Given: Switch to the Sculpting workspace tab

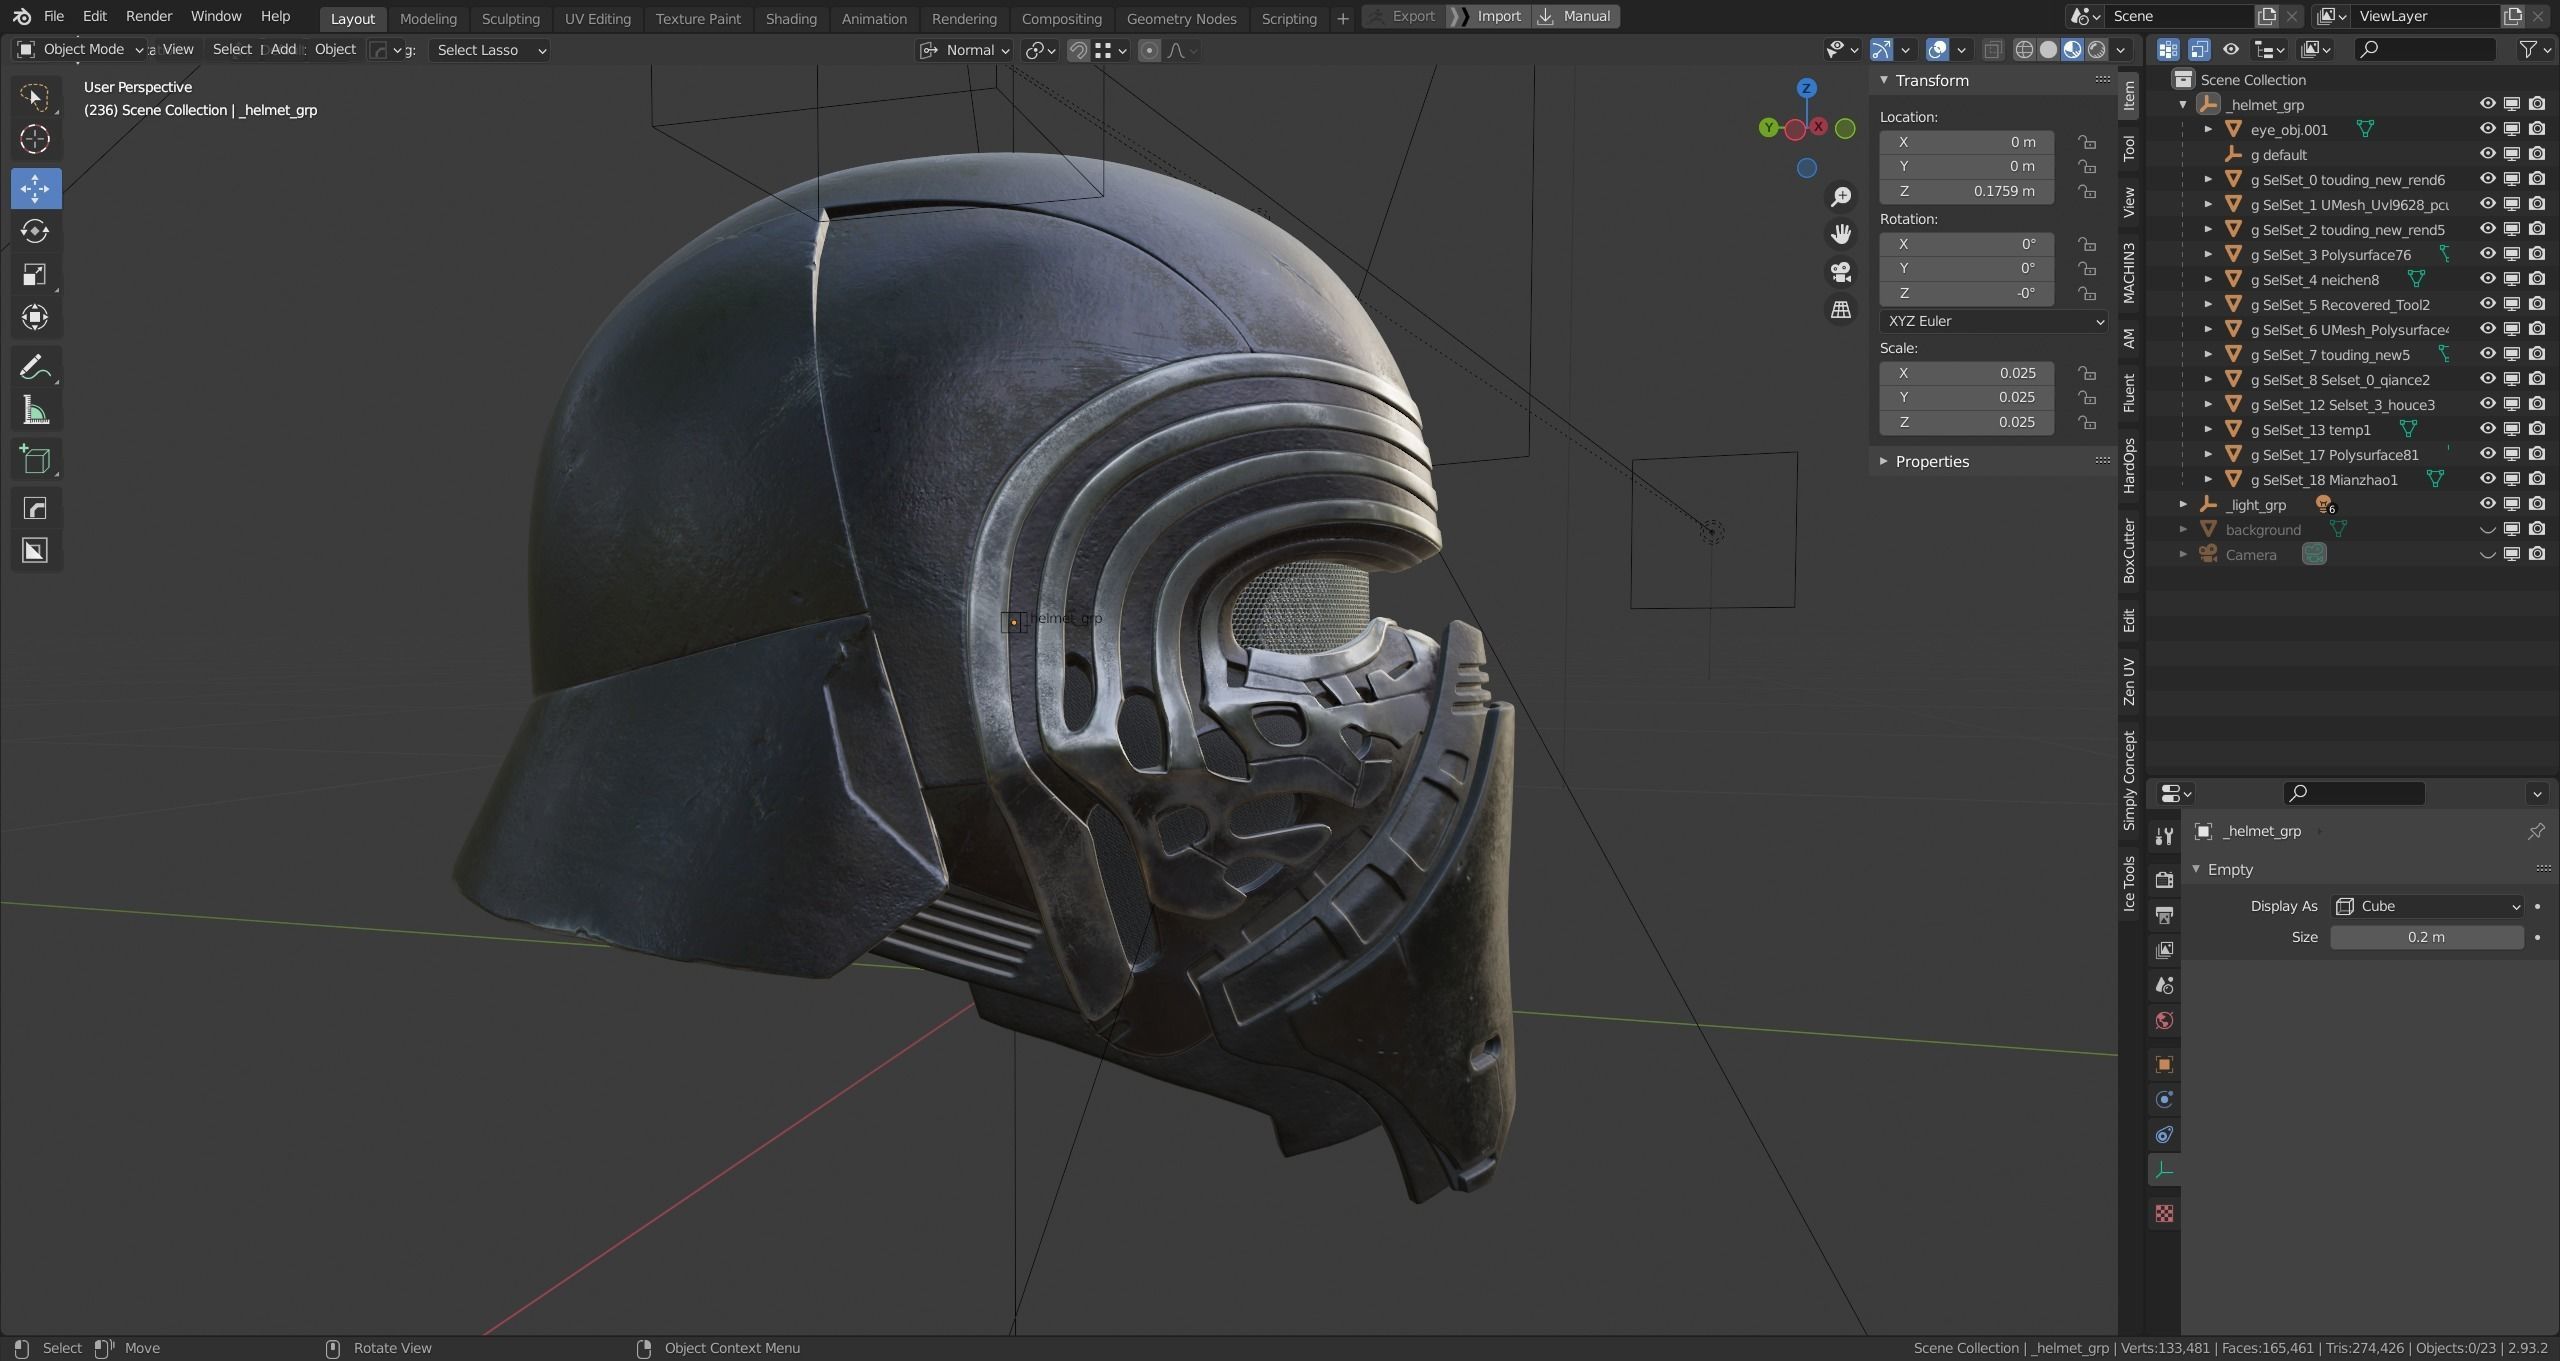Looking at the screenshot, I should pyautogui.click(x=510, y=18).
